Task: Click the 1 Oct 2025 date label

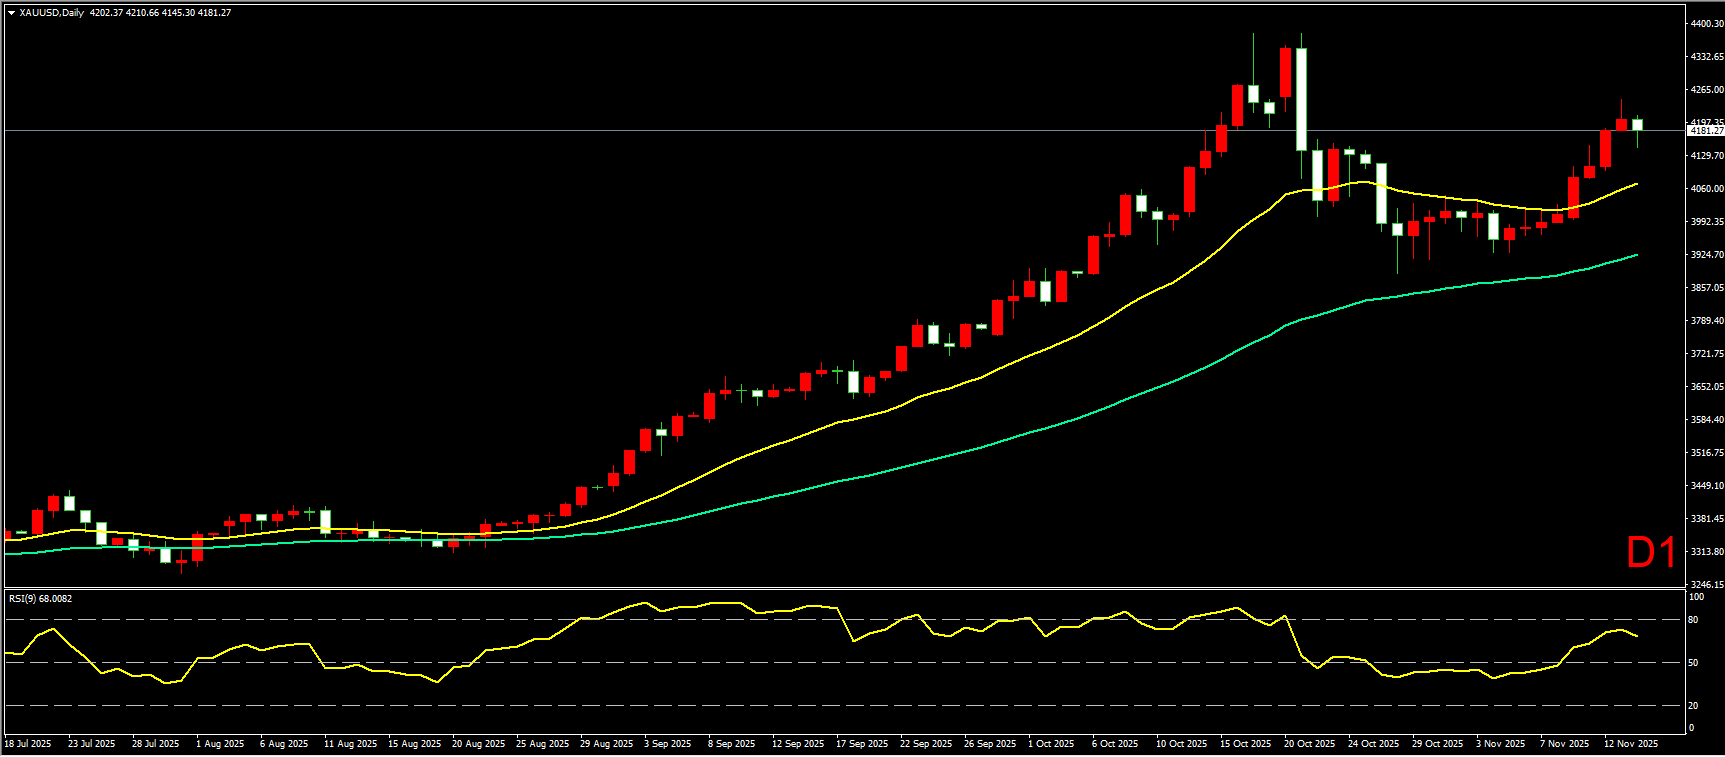Action: coord(1051,744)
